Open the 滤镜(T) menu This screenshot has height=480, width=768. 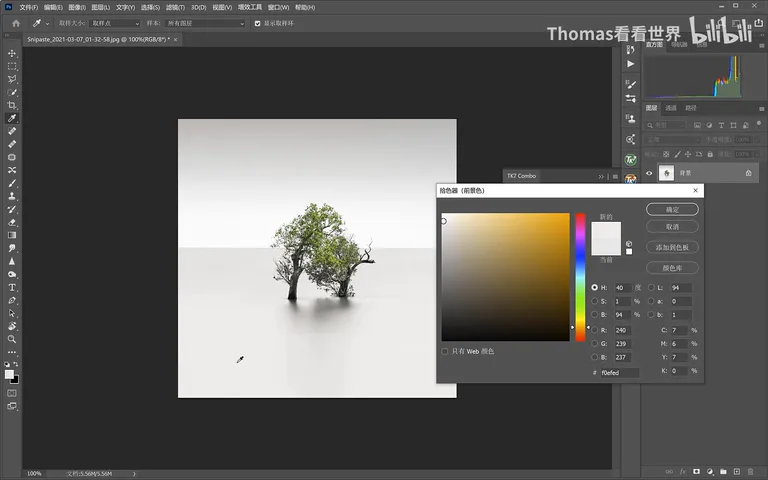click(x=175, y=7)
